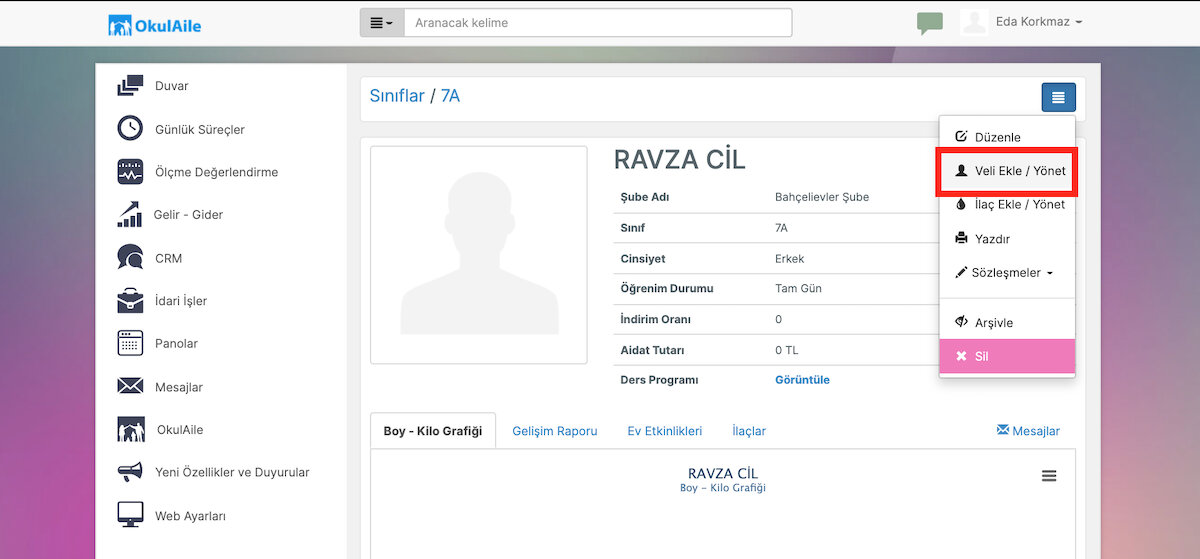Select Arşivle from the actions menu

1007,322
